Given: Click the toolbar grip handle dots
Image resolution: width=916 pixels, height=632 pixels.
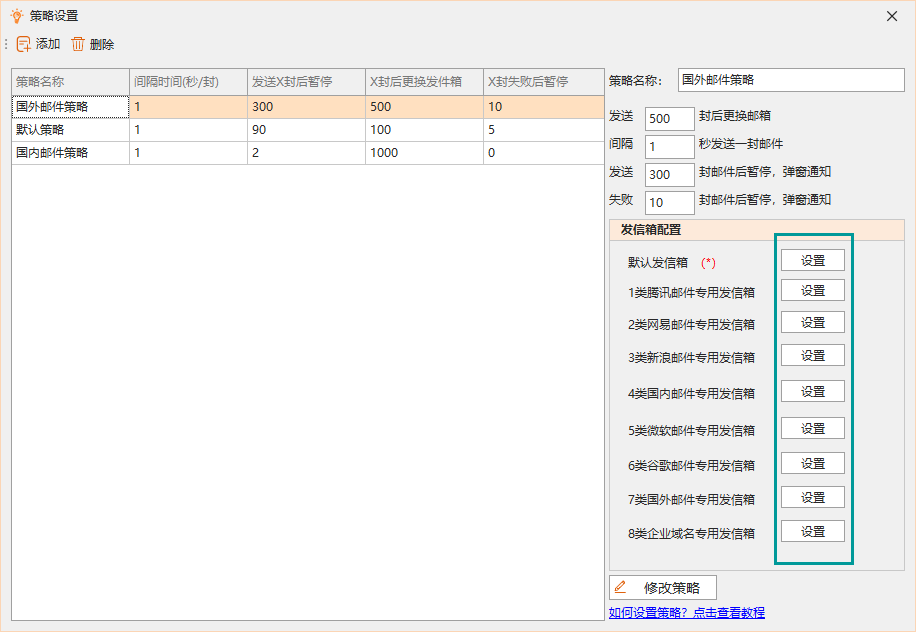Looking at the screenshot, I should point(6,44).
